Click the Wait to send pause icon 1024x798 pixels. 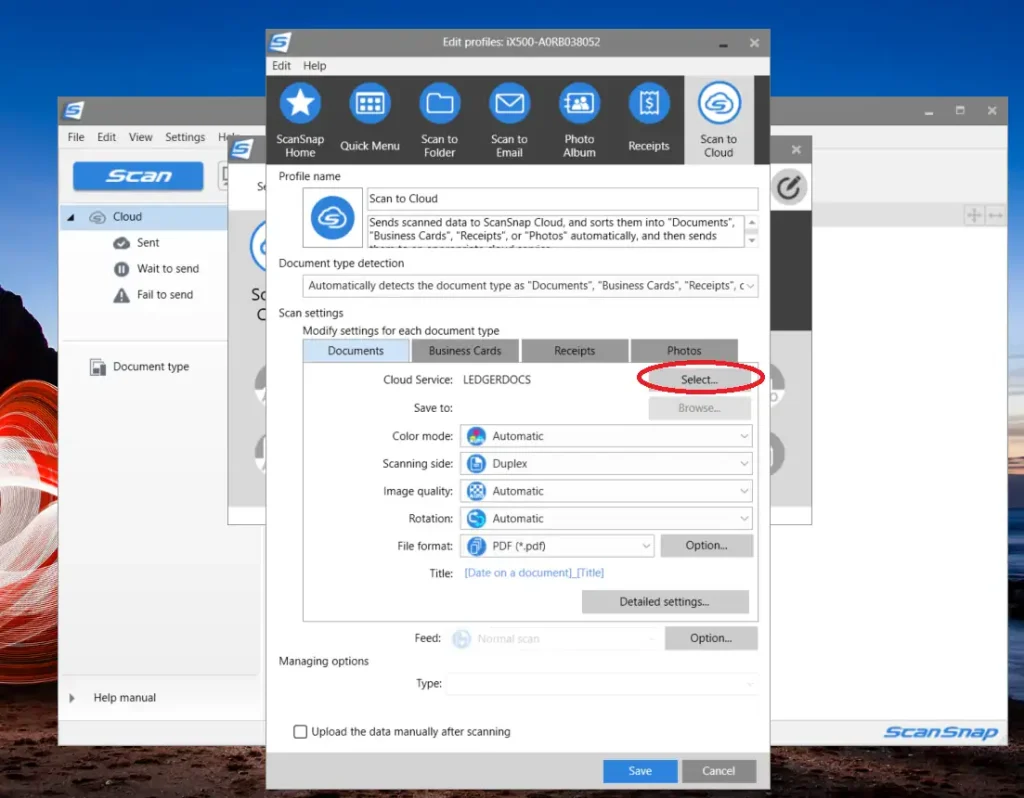121,269
